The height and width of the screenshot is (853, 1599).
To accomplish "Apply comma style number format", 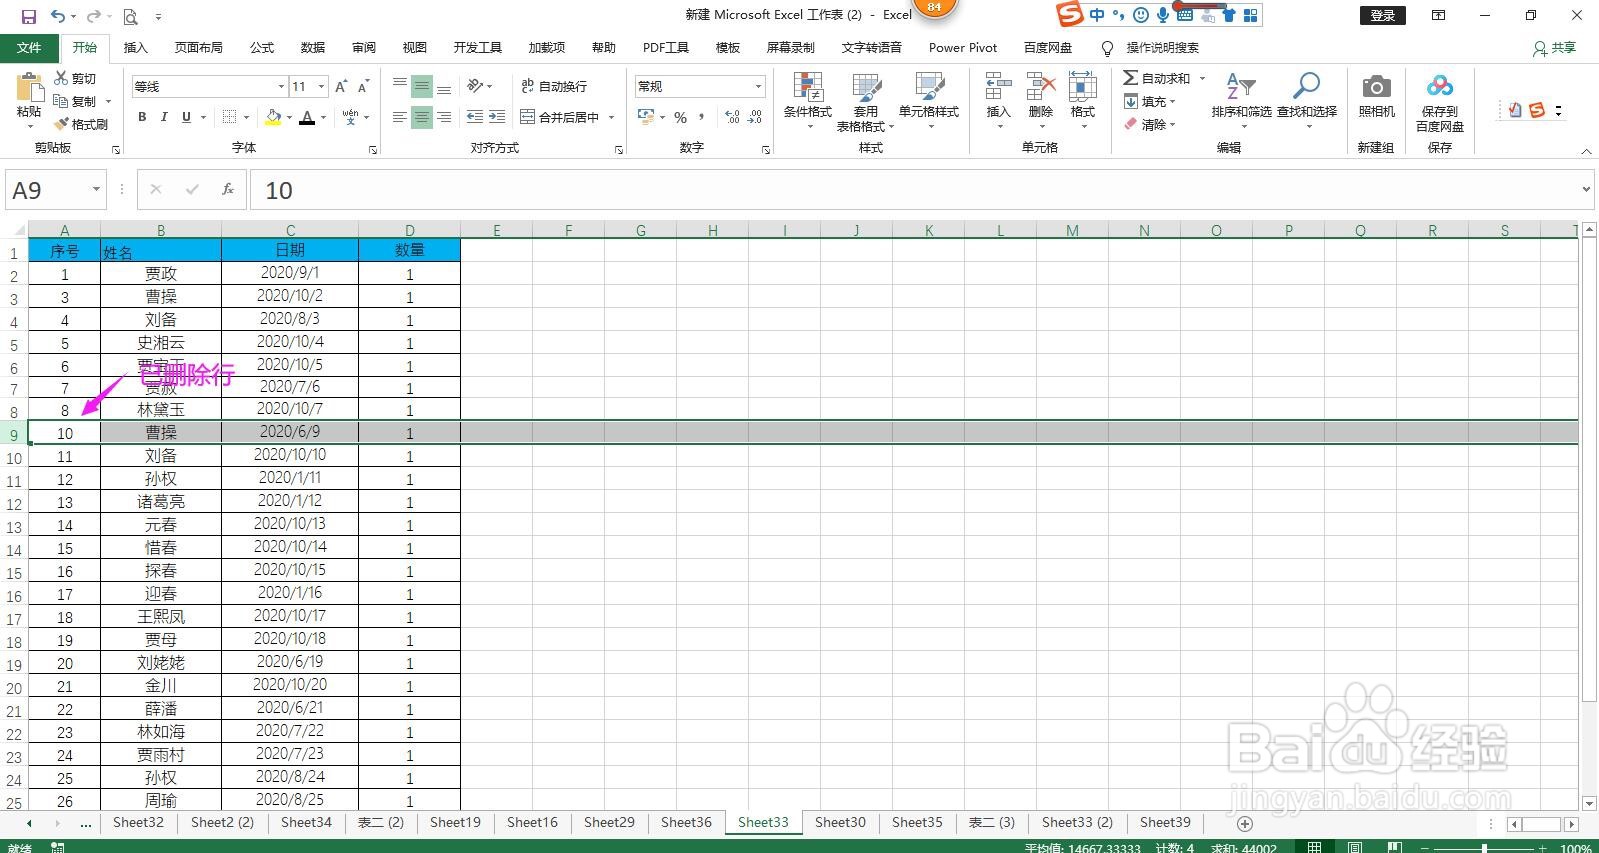I will (702, 117).
